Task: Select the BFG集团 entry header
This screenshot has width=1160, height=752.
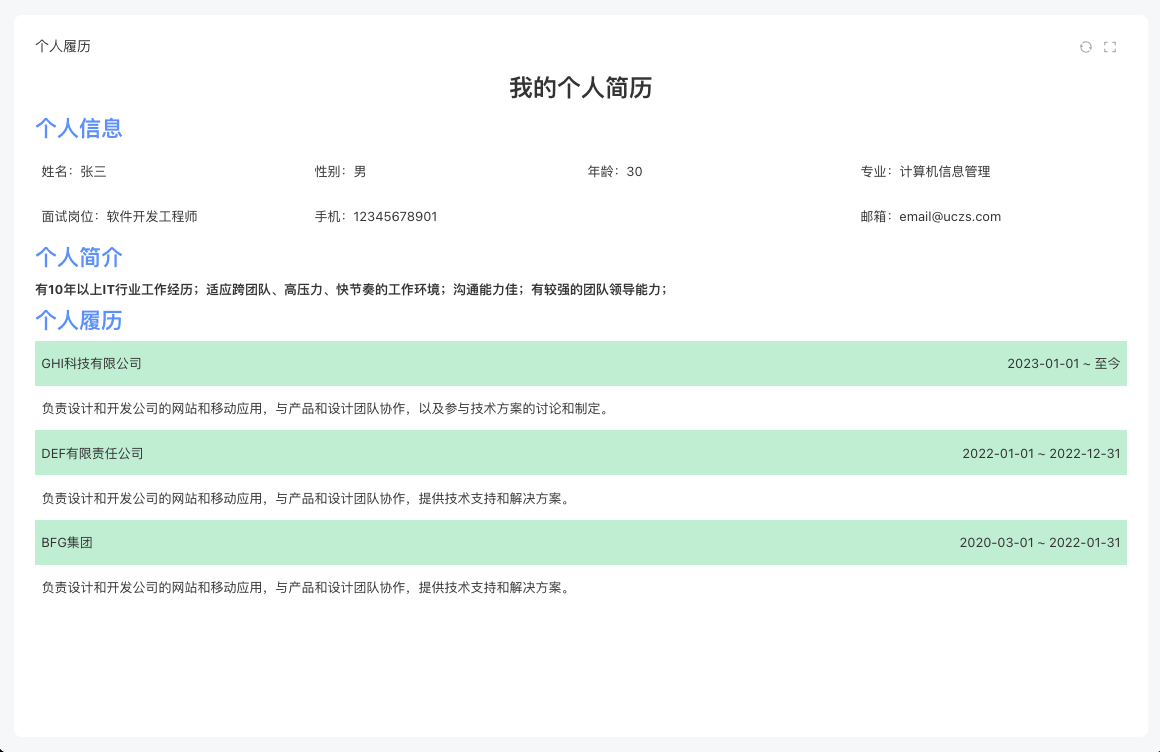Action: point(69,542)
